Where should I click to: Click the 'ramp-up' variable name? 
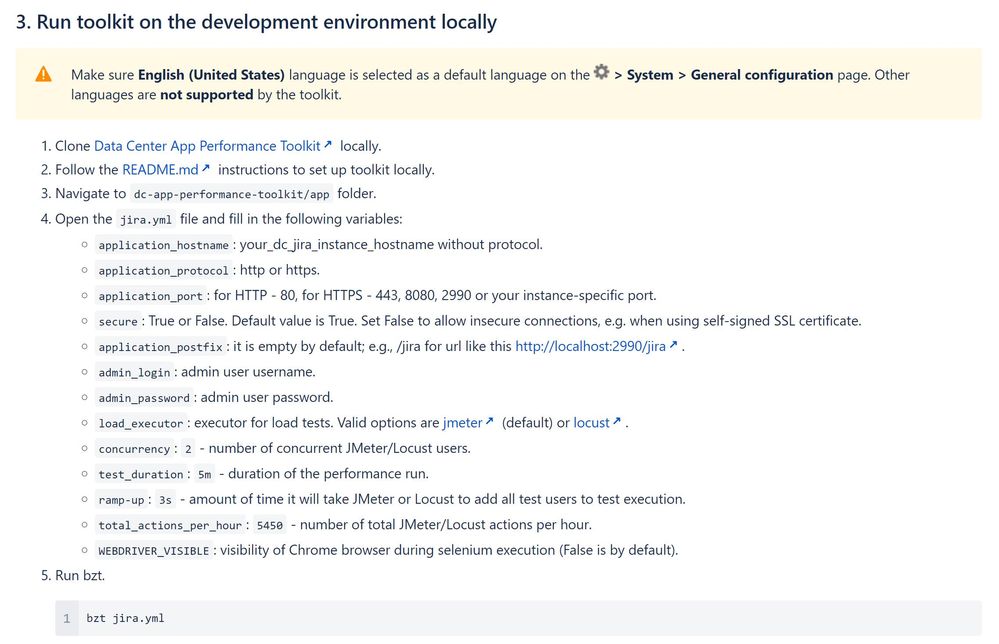(x=121, y=500)
